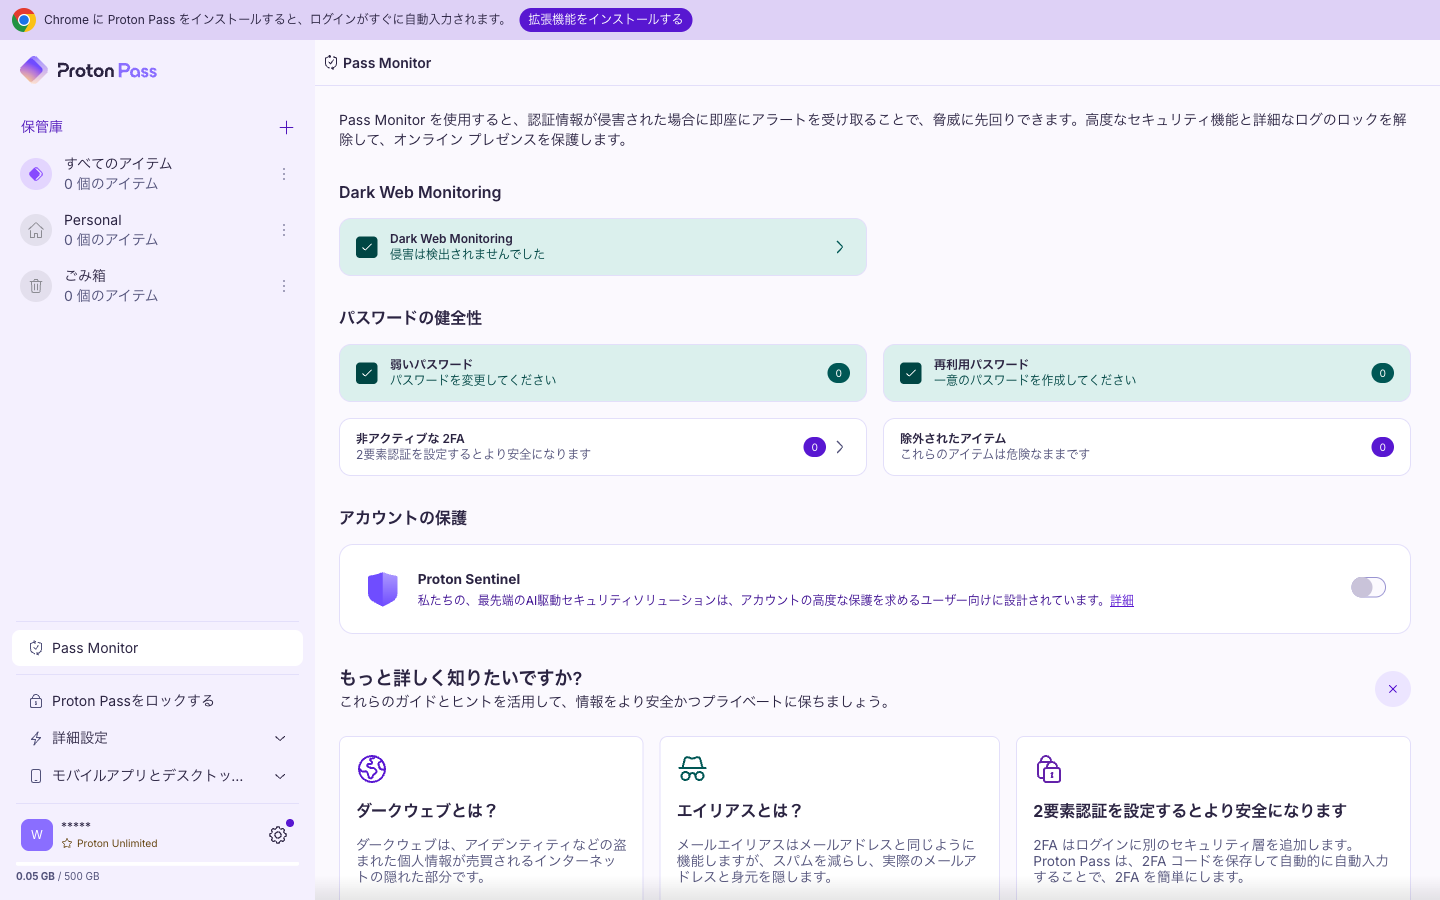Open 非アクティブな 2FA details arrow
1440x900 pixels.
pyautogui.click(x=840, y=447)
